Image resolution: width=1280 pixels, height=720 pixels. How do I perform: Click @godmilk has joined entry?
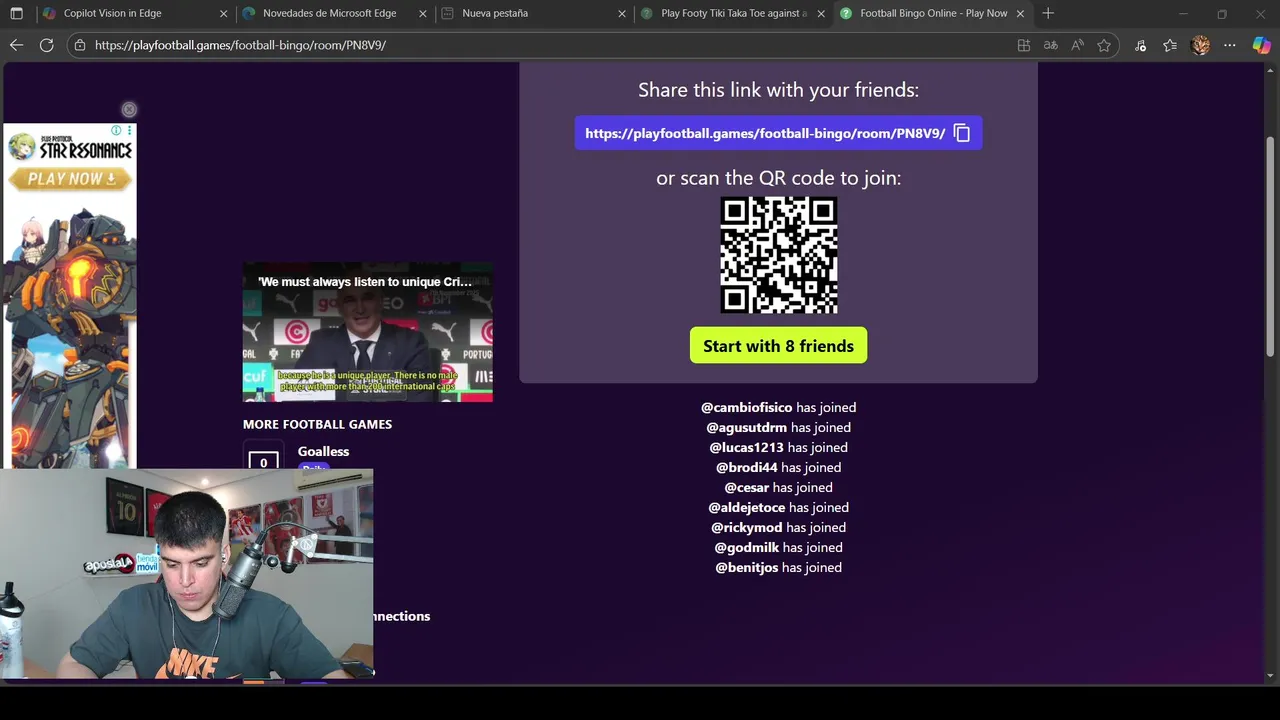(778, 547)
